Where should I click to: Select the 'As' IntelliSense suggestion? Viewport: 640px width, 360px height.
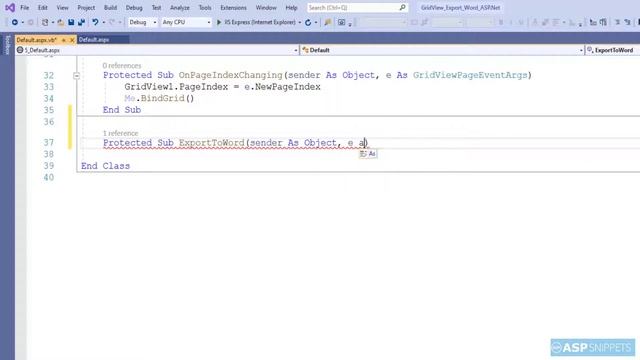click(x=368, y=154)
